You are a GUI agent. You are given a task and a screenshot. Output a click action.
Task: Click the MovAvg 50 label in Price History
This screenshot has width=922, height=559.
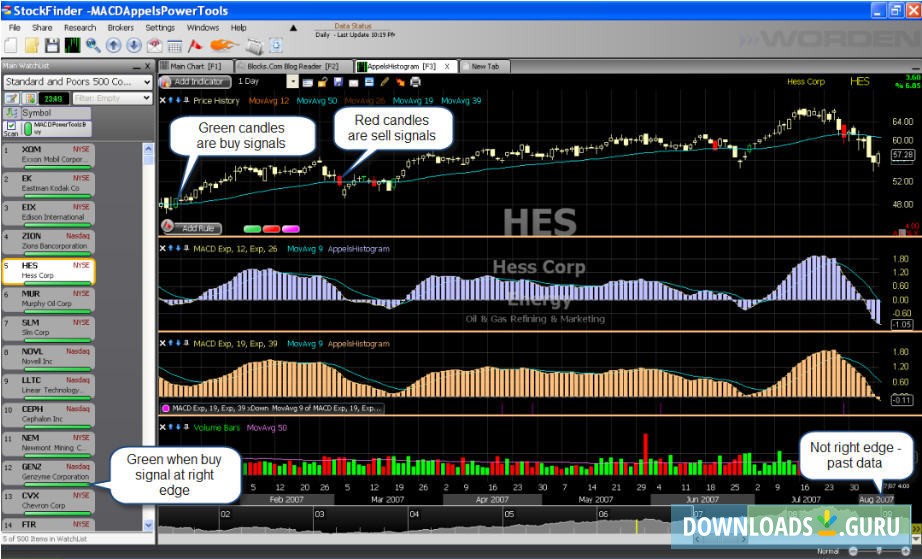[x=316, y=101]
